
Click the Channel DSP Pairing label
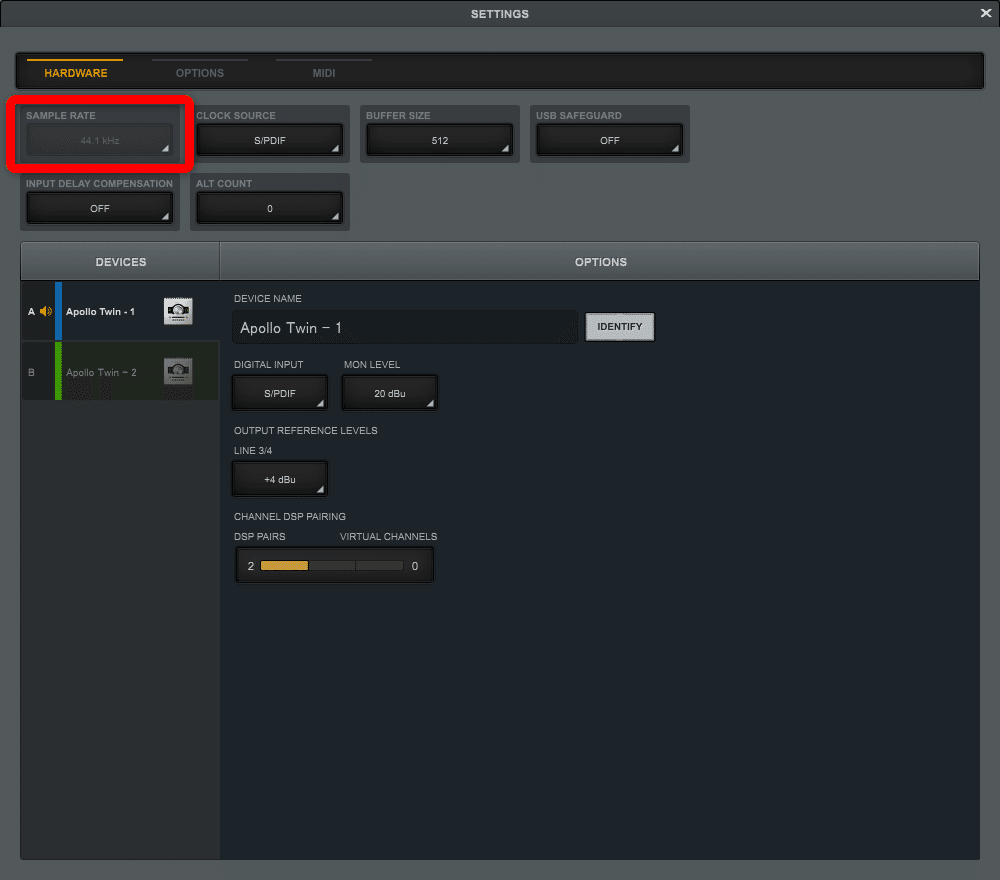(290, 517)
